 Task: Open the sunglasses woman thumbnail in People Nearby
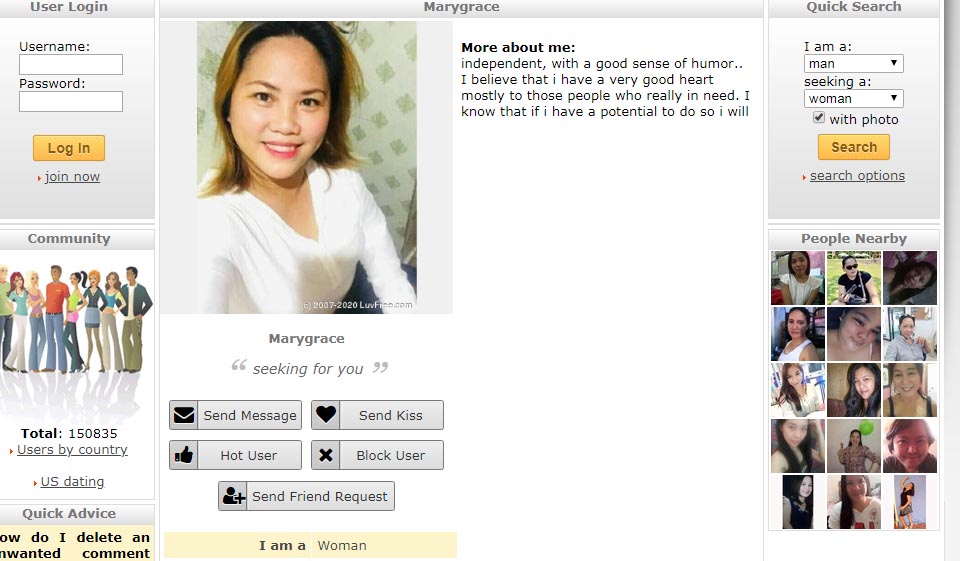[x=853, y=277]
